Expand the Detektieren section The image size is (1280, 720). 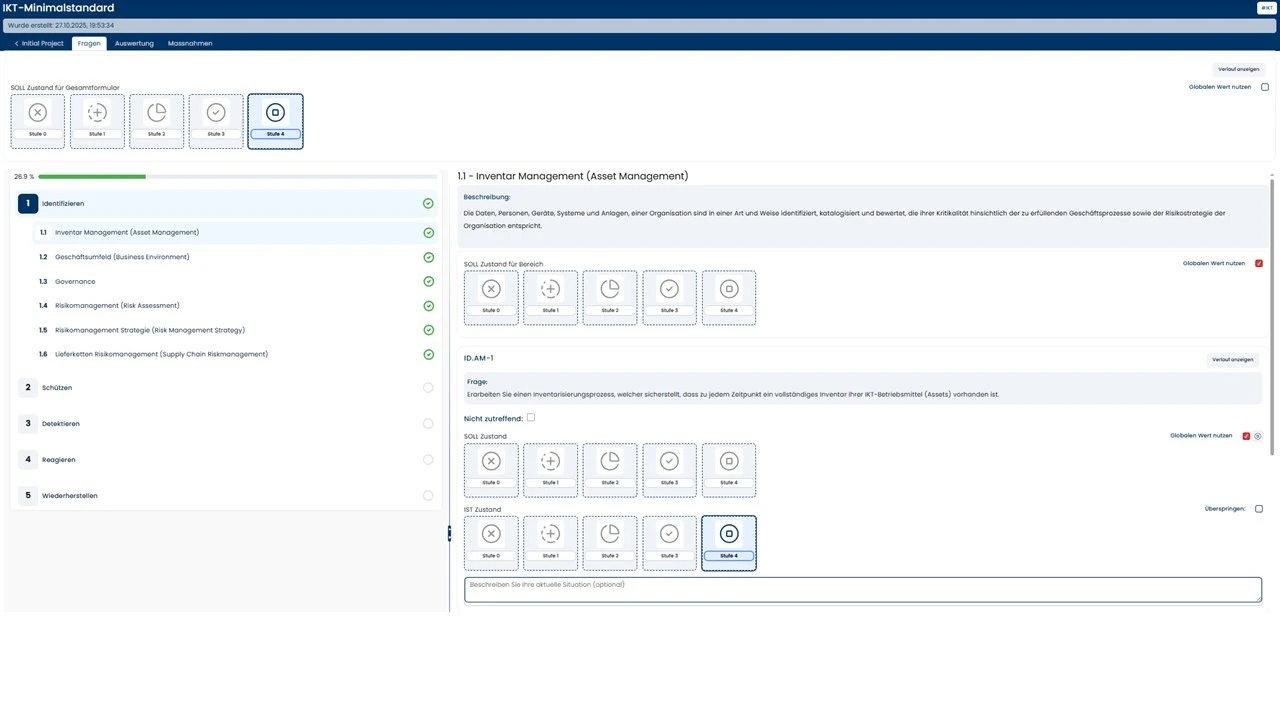[60, 424]
